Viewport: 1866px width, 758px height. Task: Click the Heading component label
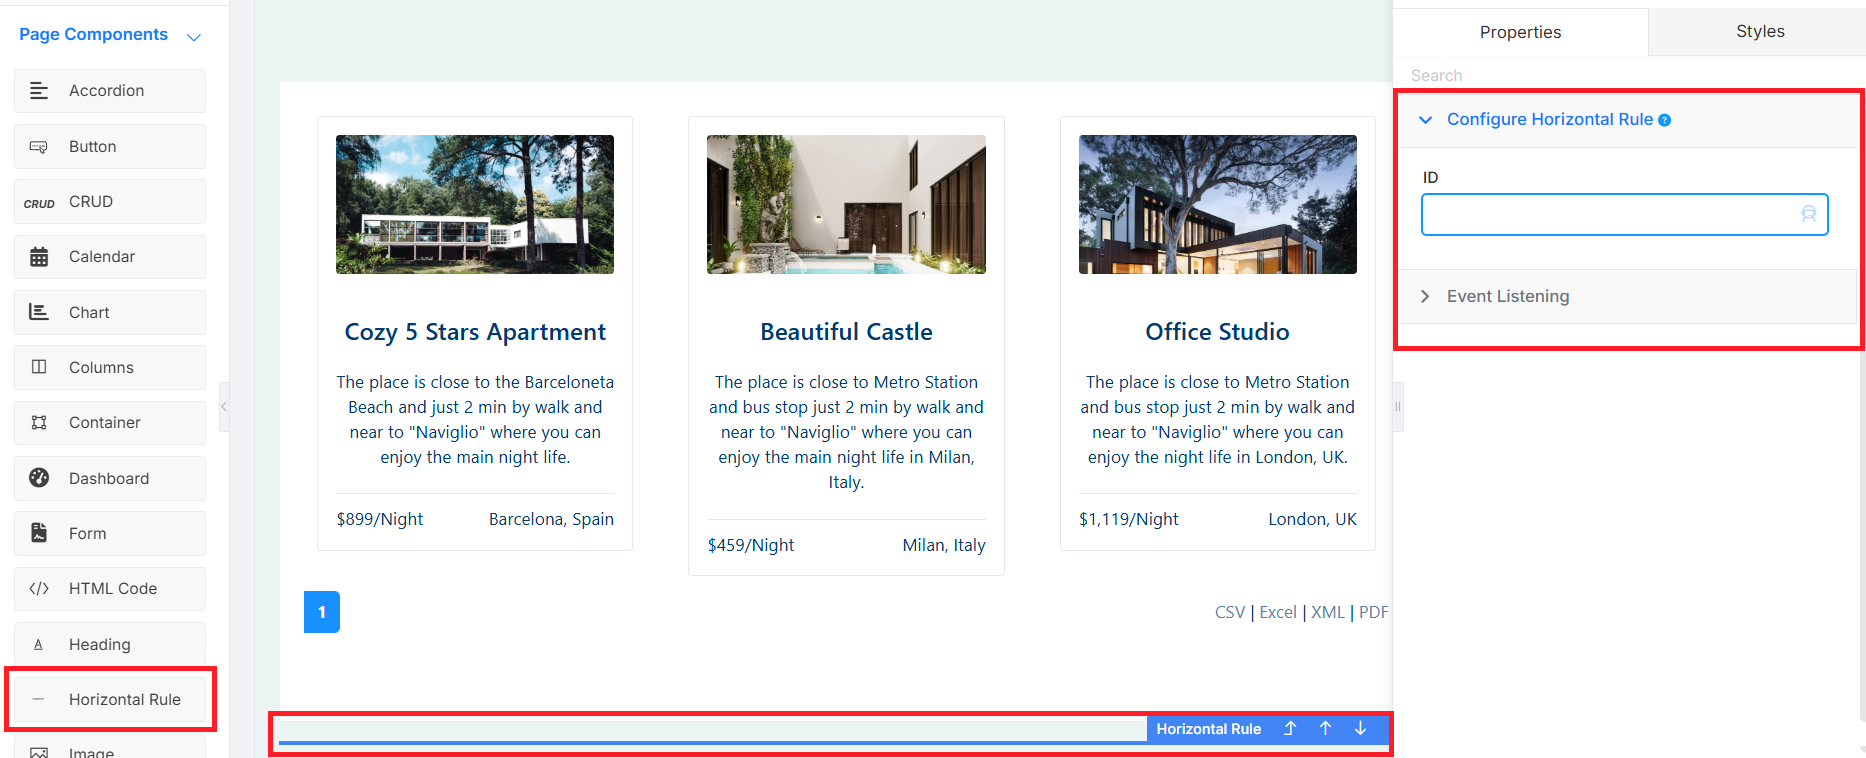[x=100, y=645]
